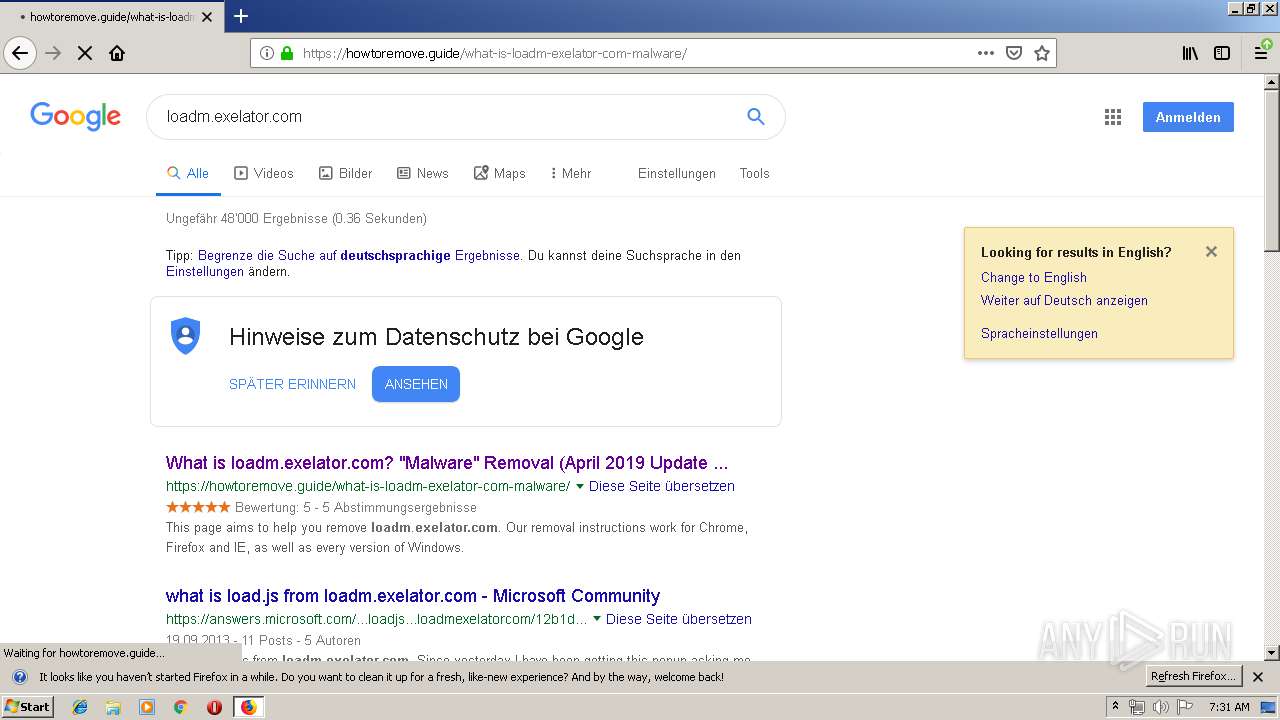Open the search Tools option

[x=754, y=174]
